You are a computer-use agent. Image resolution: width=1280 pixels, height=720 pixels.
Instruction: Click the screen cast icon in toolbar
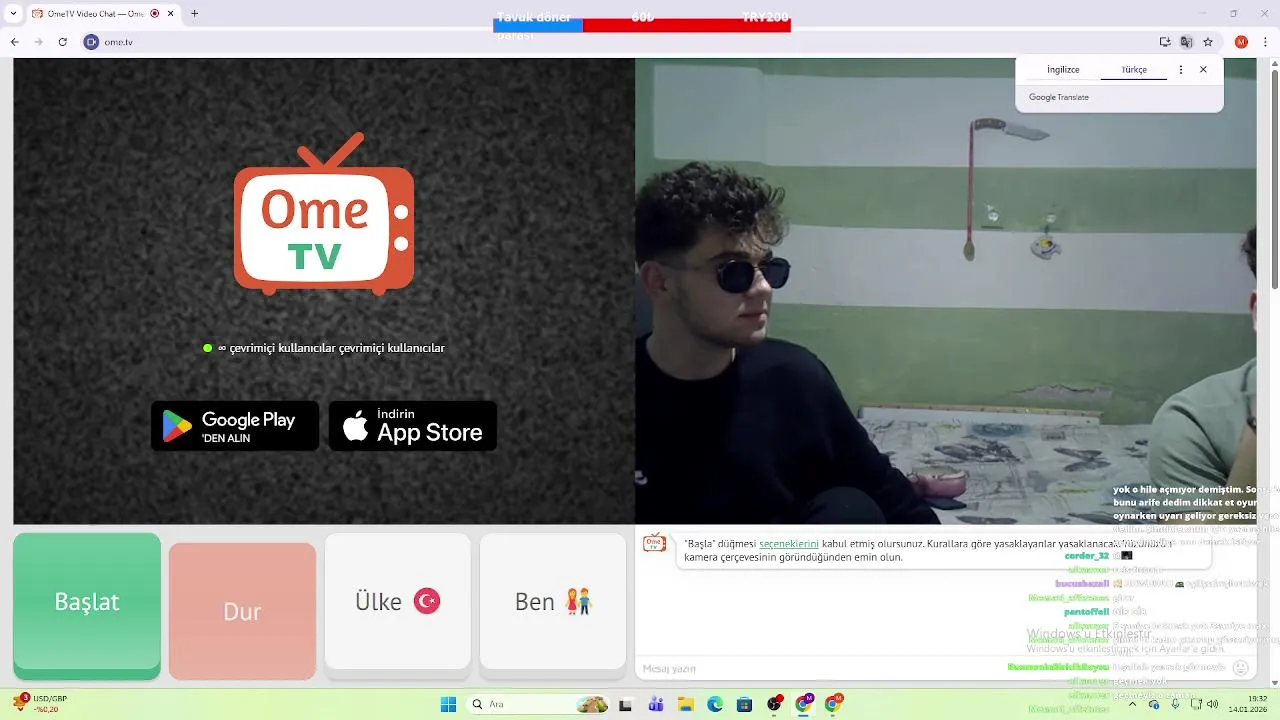point(1165,42)
